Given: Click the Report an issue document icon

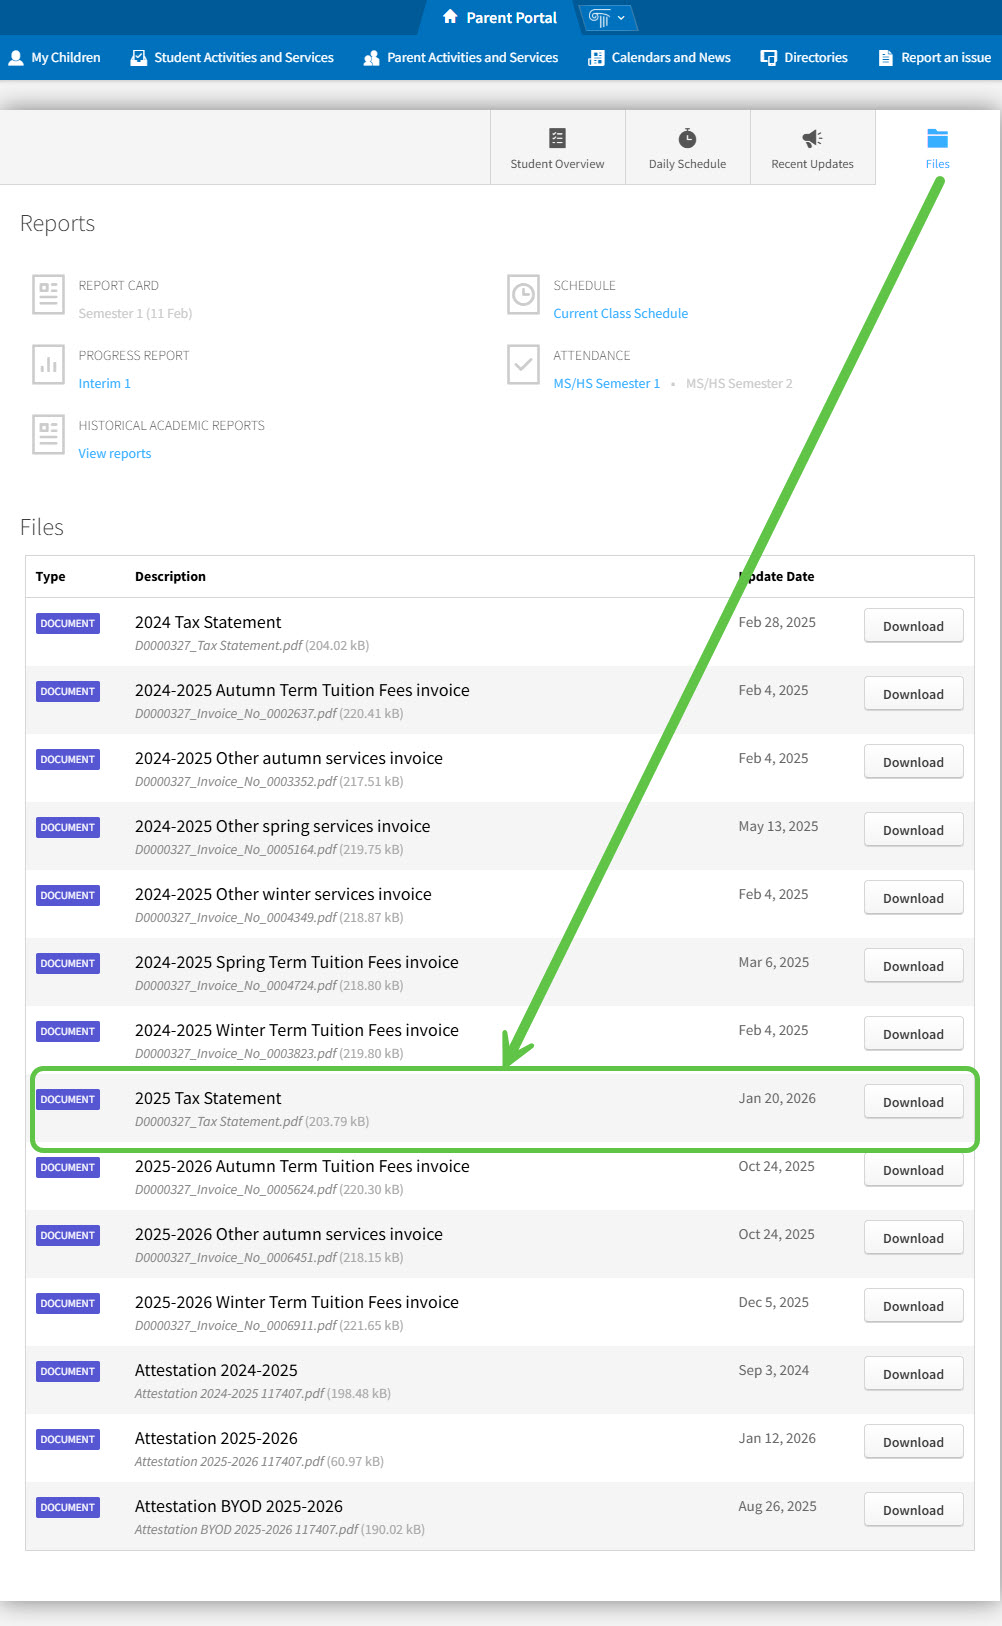Looking at the screenshot, I should [885, 58].
